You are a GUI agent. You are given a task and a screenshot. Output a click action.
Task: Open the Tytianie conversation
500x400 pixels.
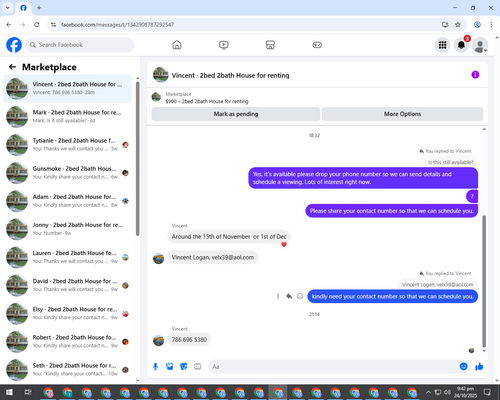pyautogui.click(x=67, y=145)
